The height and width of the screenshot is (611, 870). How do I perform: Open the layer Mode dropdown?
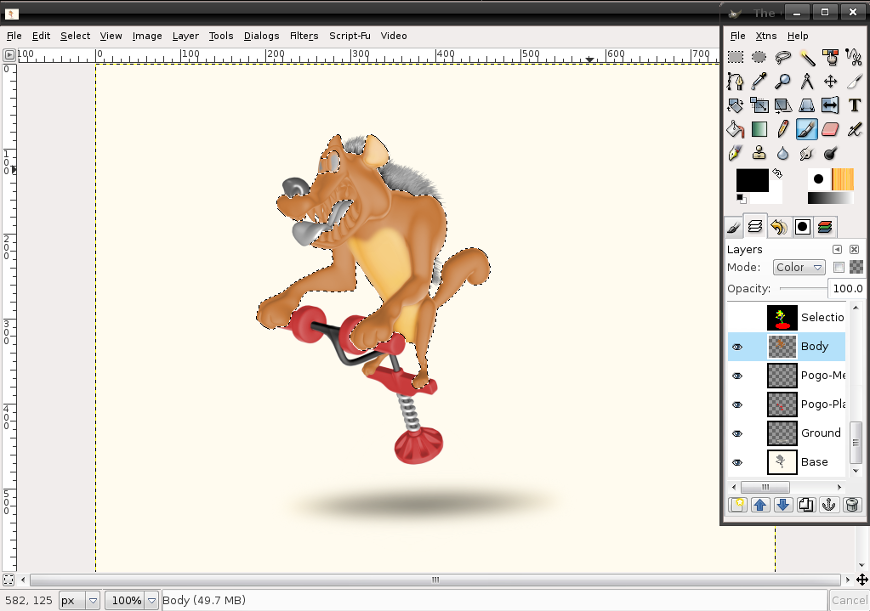pos(799,267)
